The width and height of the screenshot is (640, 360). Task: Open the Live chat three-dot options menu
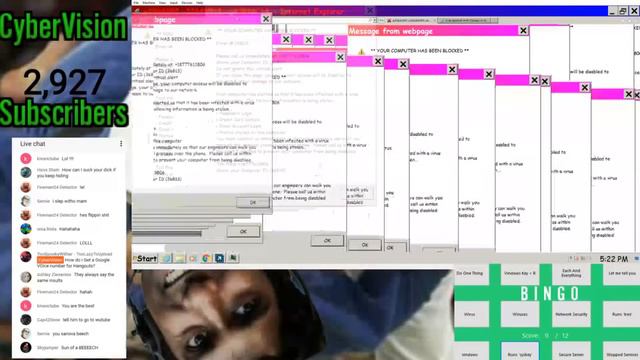click(x=121, y=144)
